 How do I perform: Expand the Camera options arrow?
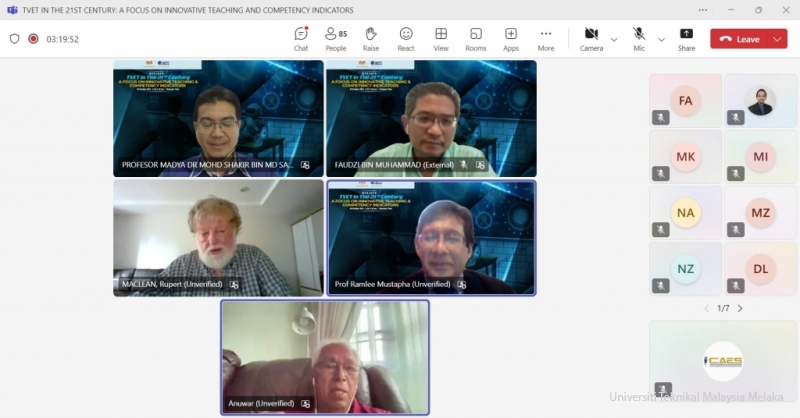(x=614, y=39)
